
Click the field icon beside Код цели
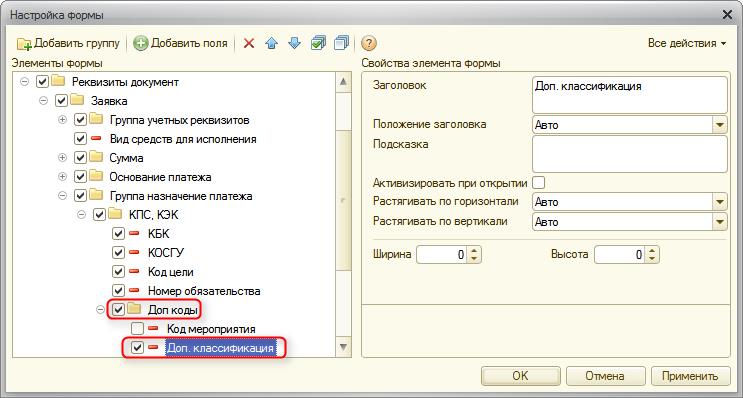tap(134, 271)
